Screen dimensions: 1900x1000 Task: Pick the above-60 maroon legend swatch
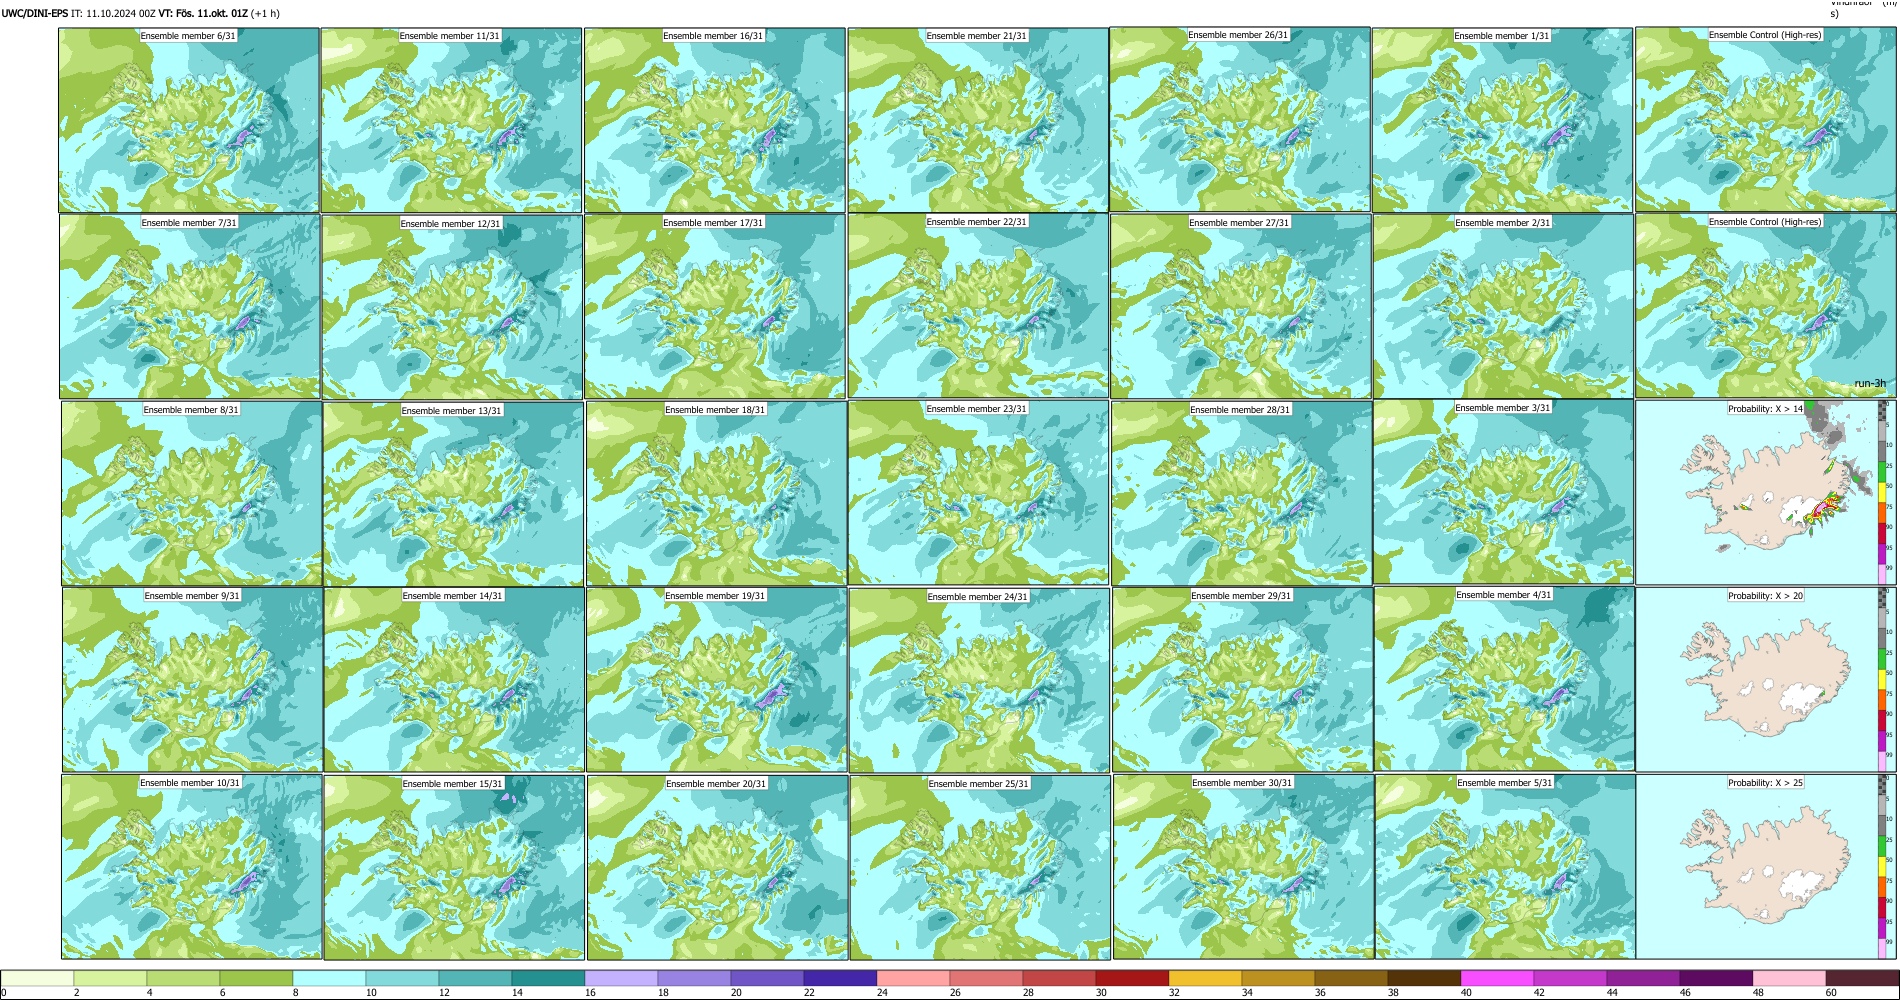click(x=1862, y=978)
